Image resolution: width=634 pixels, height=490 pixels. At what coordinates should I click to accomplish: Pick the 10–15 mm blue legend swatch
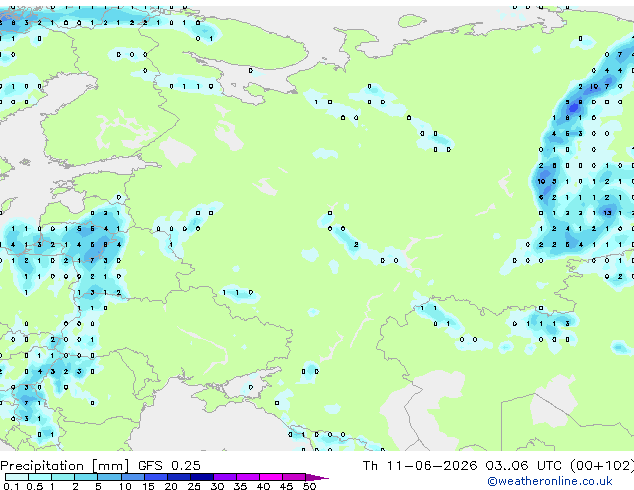pyautogui.click(x=132, y=477)
